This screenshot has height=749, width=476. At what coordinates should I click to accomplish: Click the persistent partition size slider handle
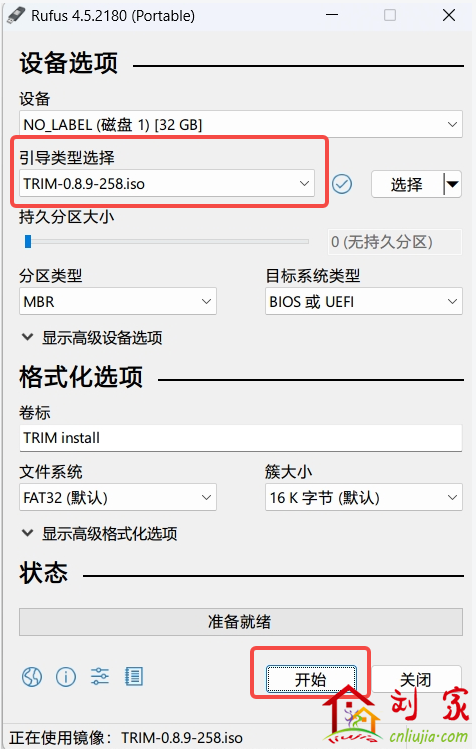click(x=28, y=242)
